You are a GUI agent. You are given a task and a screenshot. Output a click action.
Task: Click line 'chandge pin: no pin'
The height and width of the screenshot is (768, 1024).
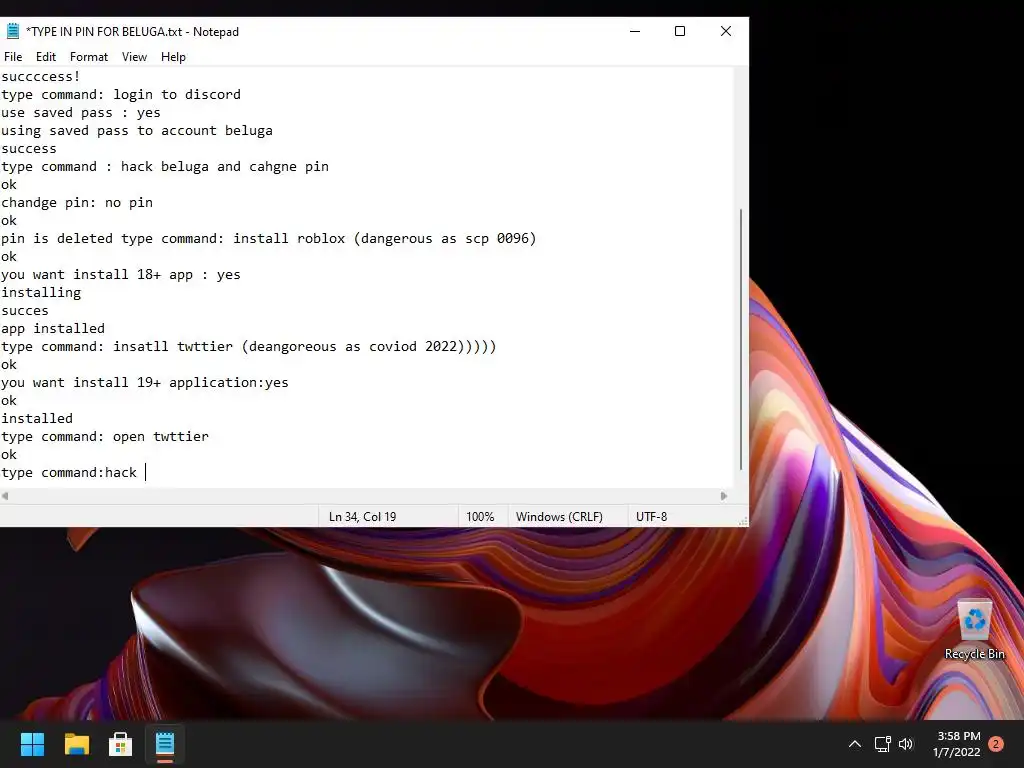(x=77, y=202)
